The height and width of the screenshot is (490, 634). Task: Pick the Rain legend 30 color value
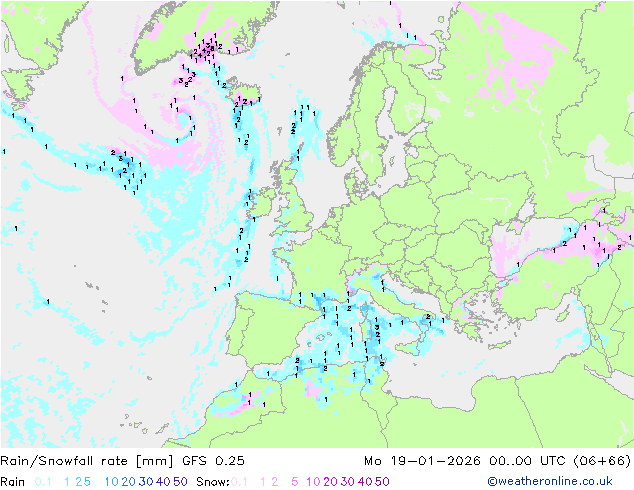pos(146,482)
